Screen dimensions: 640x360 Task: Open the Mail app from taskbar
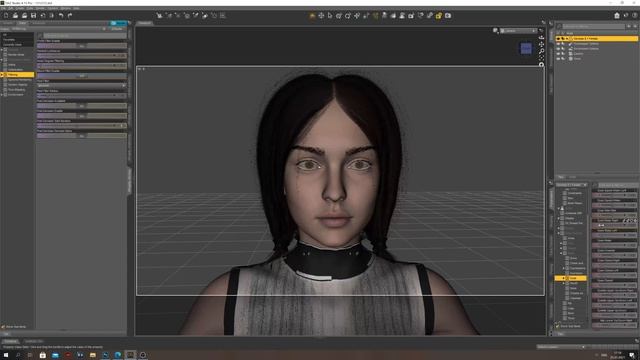click(55, 355)
